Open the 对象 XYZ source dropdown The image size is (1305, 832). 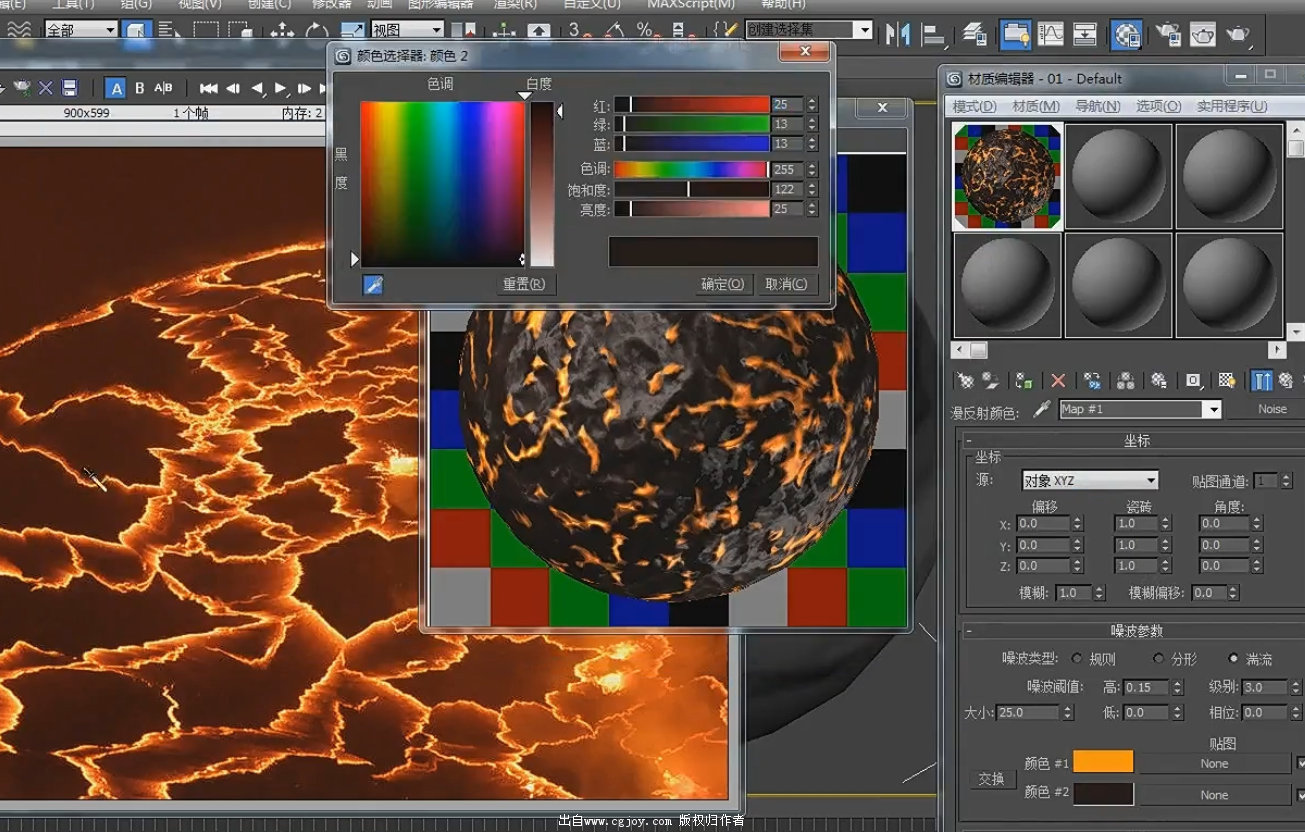[1090, 481]
